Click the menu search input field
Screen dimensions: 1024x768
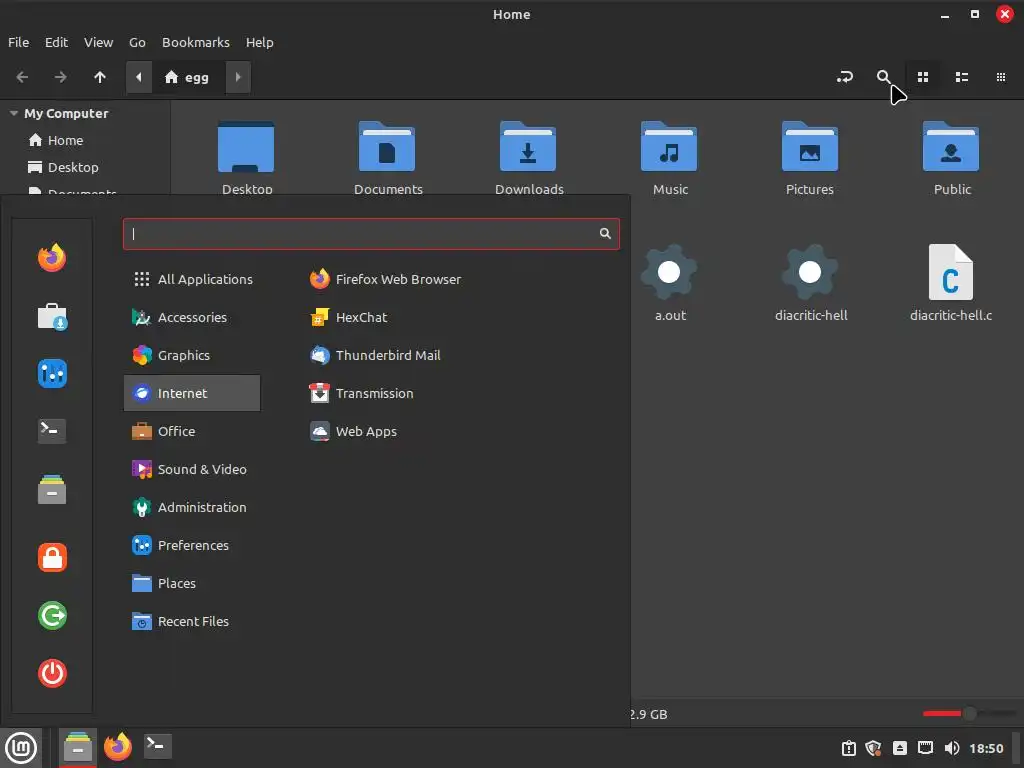(371, 234)
